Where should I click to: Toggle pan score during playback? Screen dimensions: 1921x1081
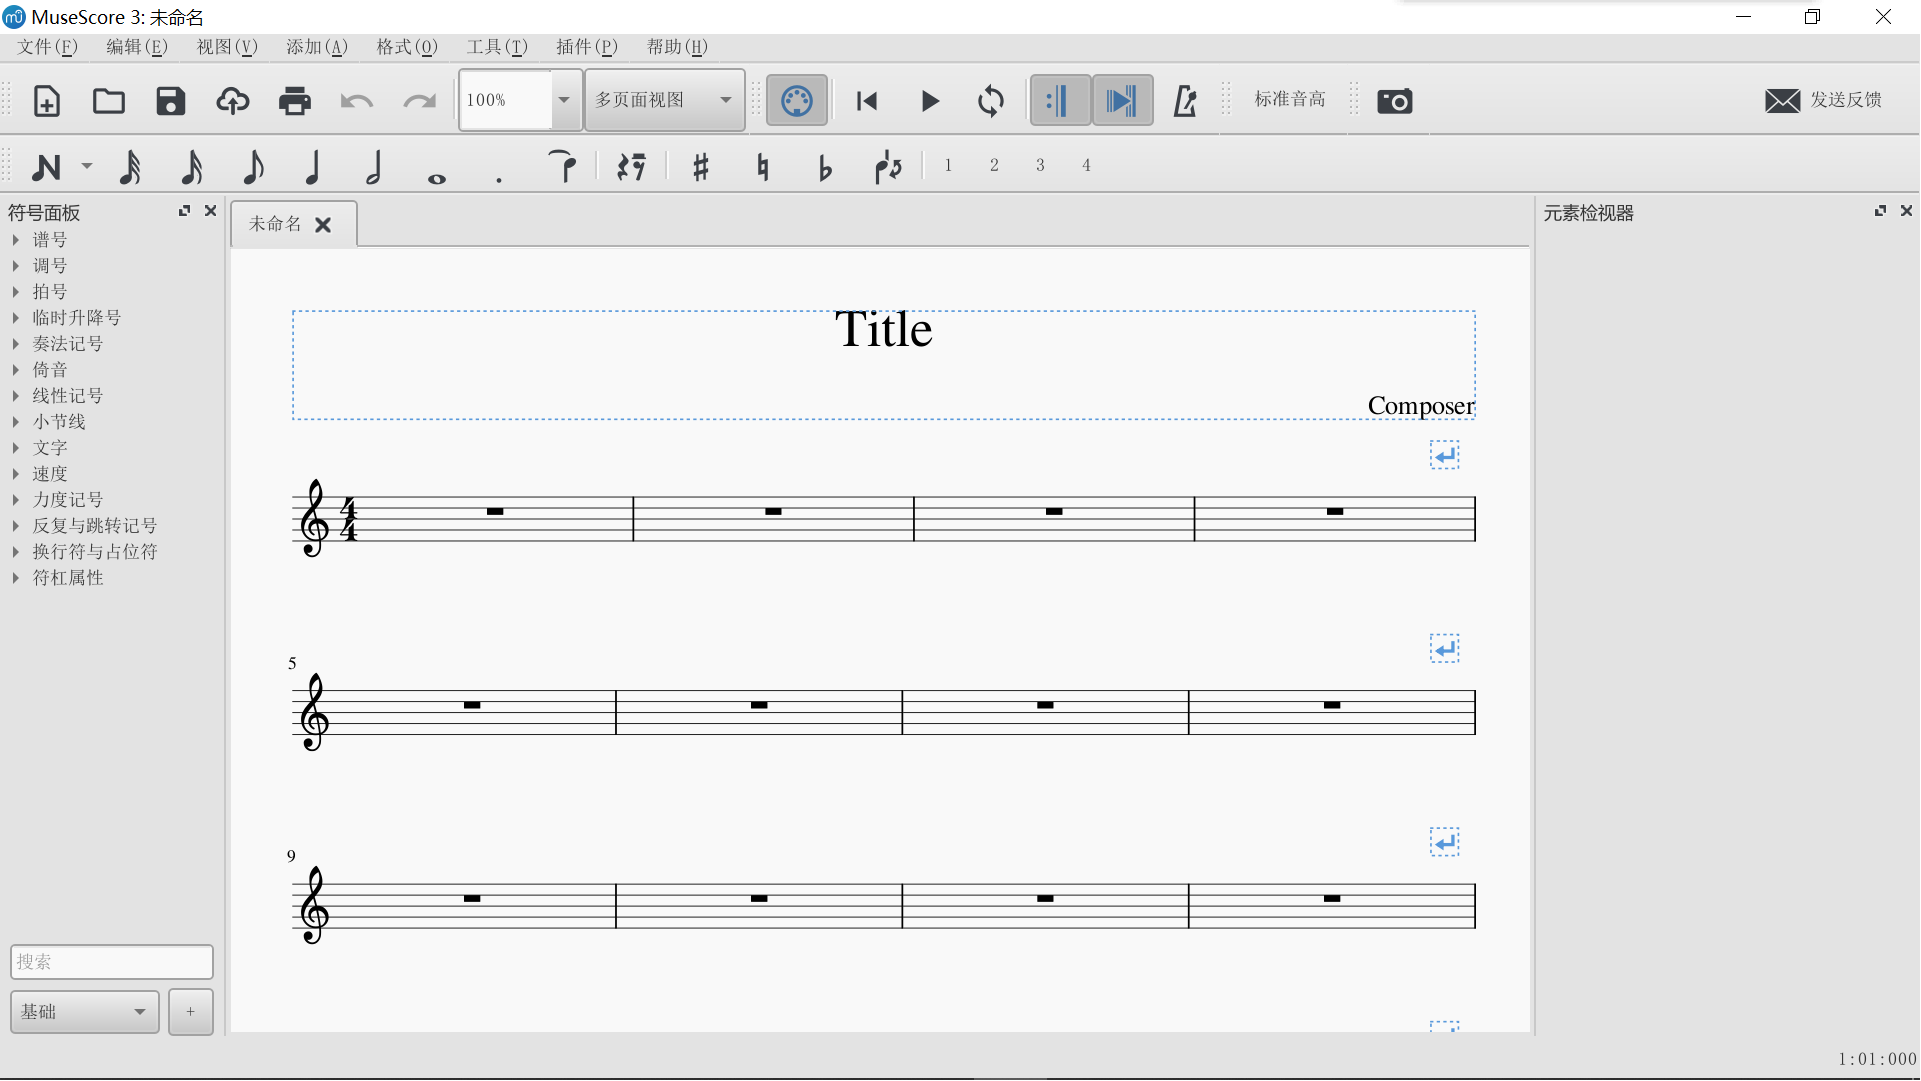click(1122, 101)
